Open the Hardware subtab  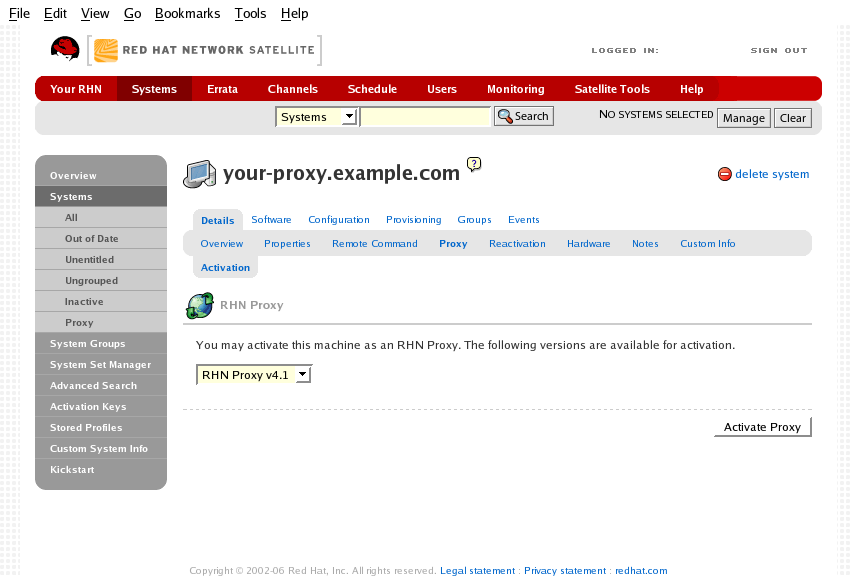tap(588, 243)
